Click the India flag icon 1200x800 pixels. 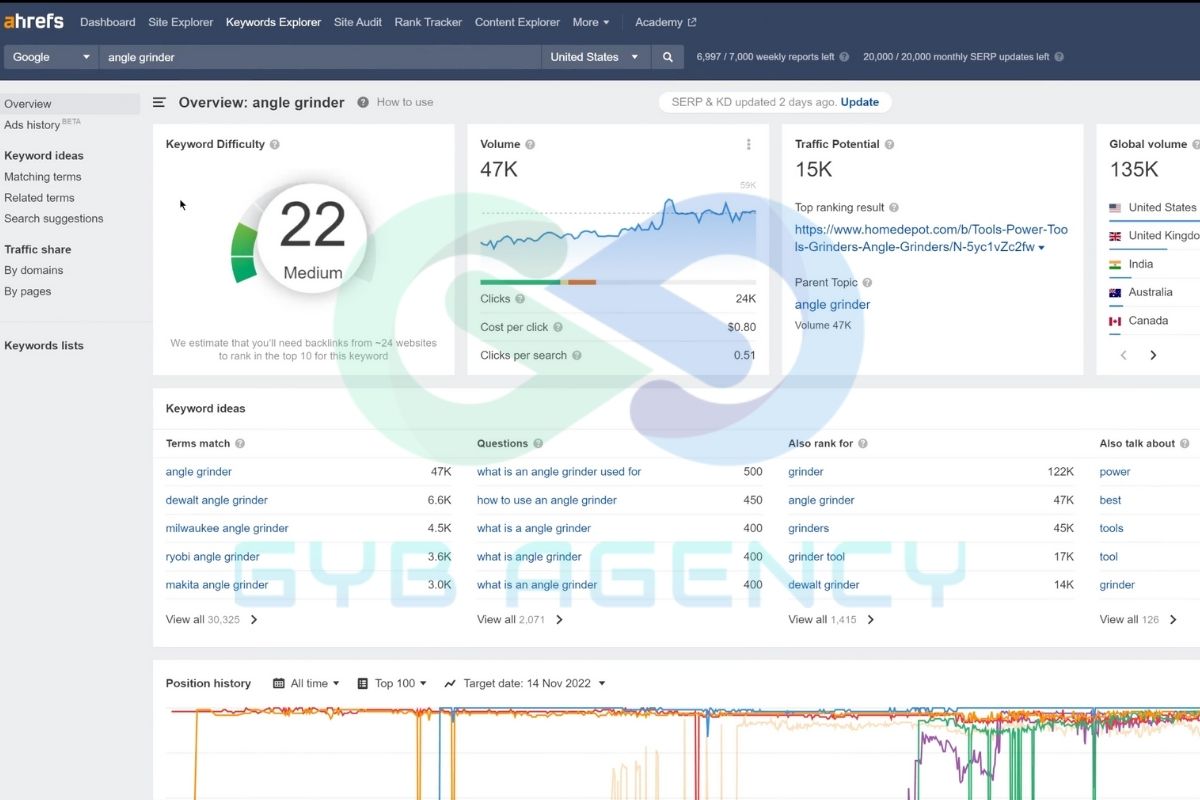(x=1115, y=265)
